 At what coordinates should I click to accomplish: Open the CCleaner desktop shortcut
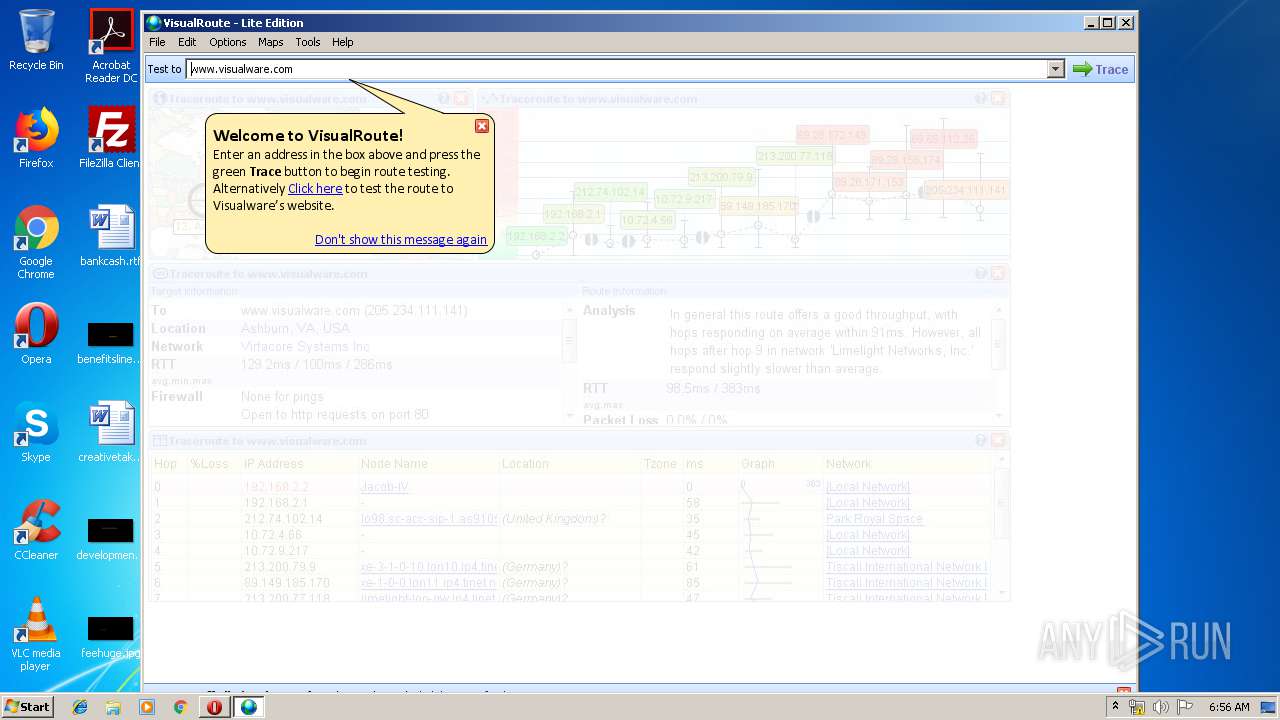click(36, 530)
